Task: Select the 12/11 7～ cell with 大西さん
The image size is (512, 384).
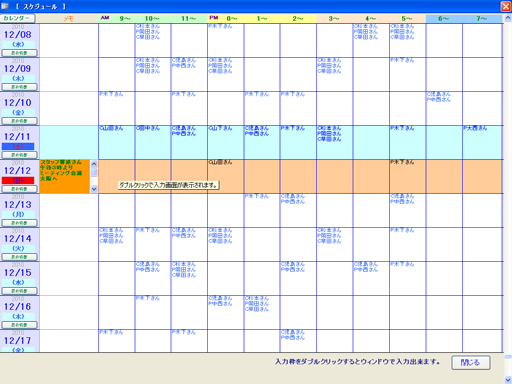Action: coord(482,142)
